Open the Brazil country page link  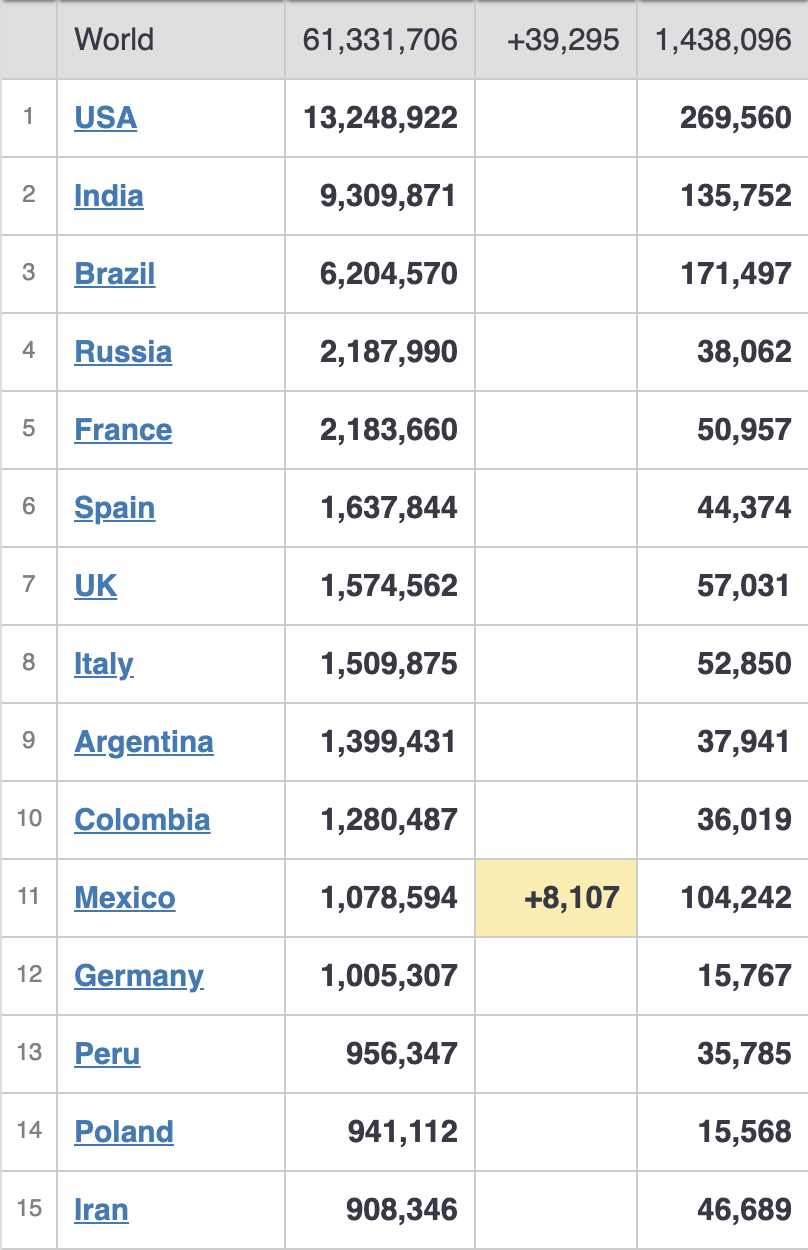pyautogui.click(x=114, y=274)
